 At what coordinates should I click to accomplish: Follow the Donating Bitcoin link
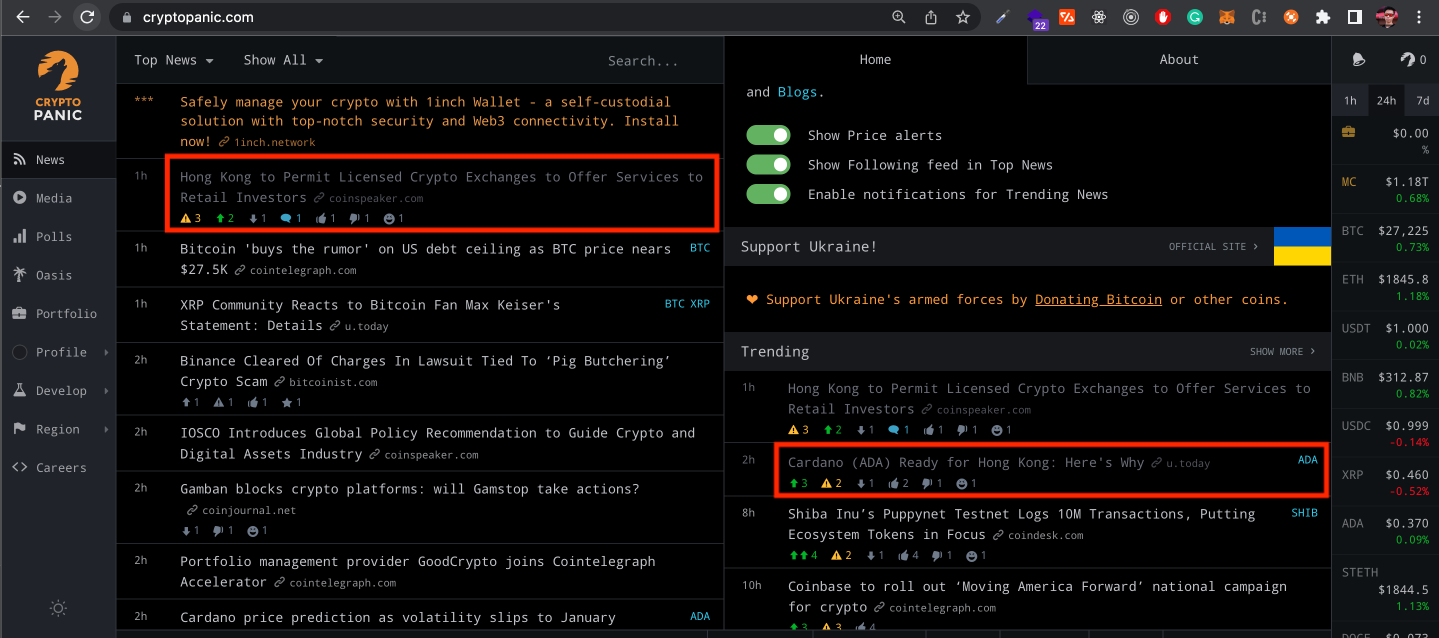pyautogui.click(x=1098, y=300)
